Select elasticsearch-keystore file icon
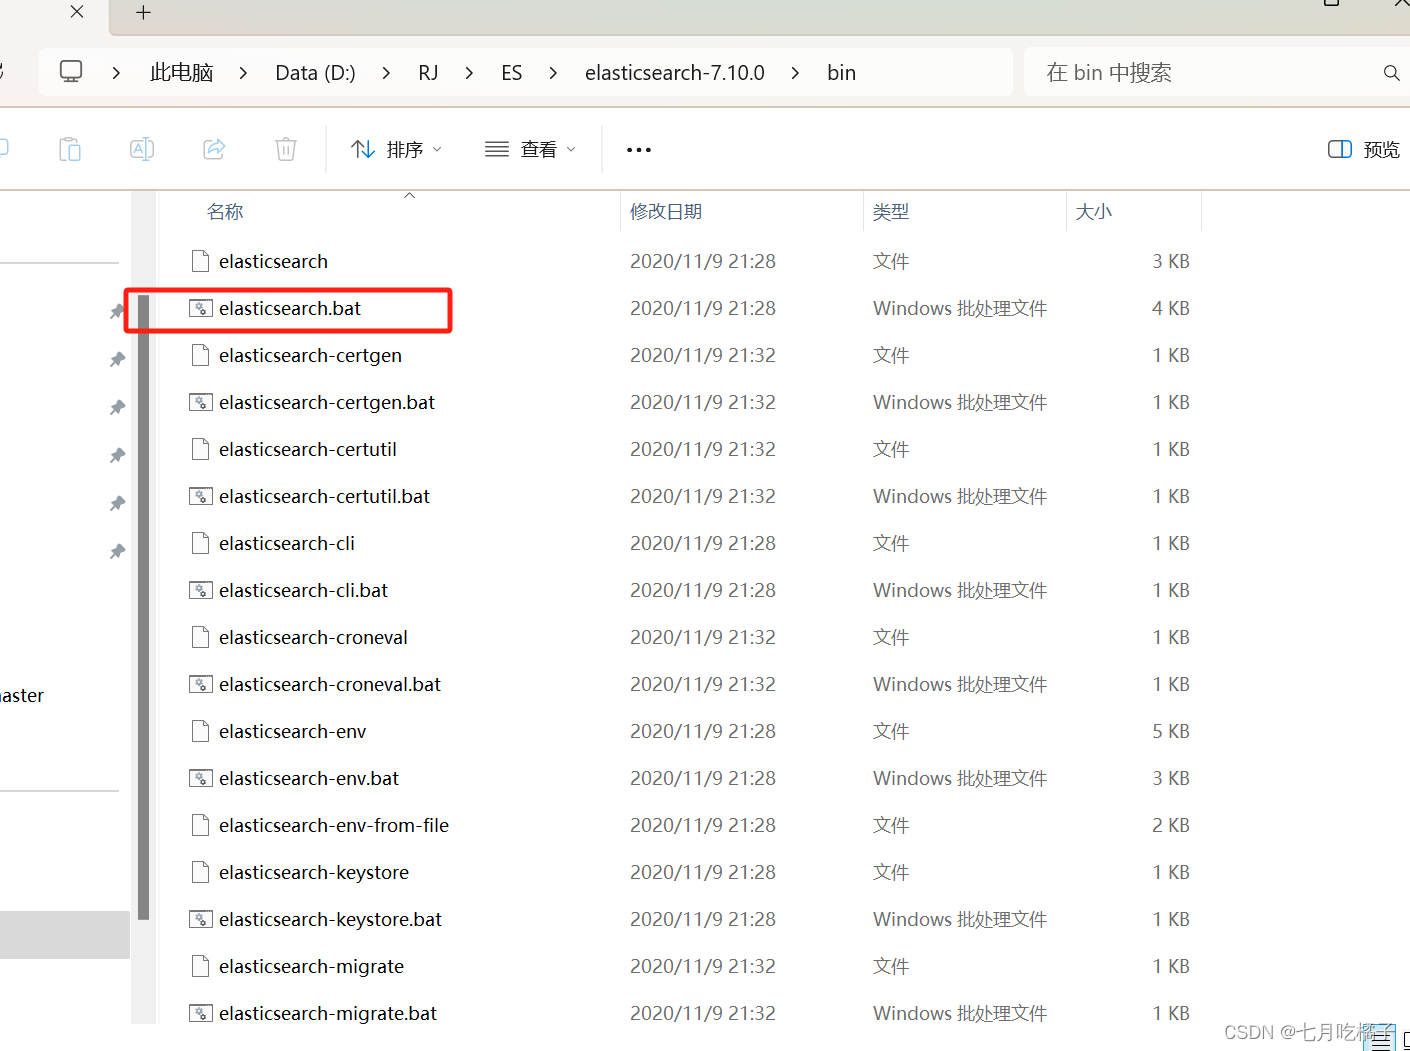This screenshot has height=1051, width=1410. pyautogui.click(x=200, y=872)
